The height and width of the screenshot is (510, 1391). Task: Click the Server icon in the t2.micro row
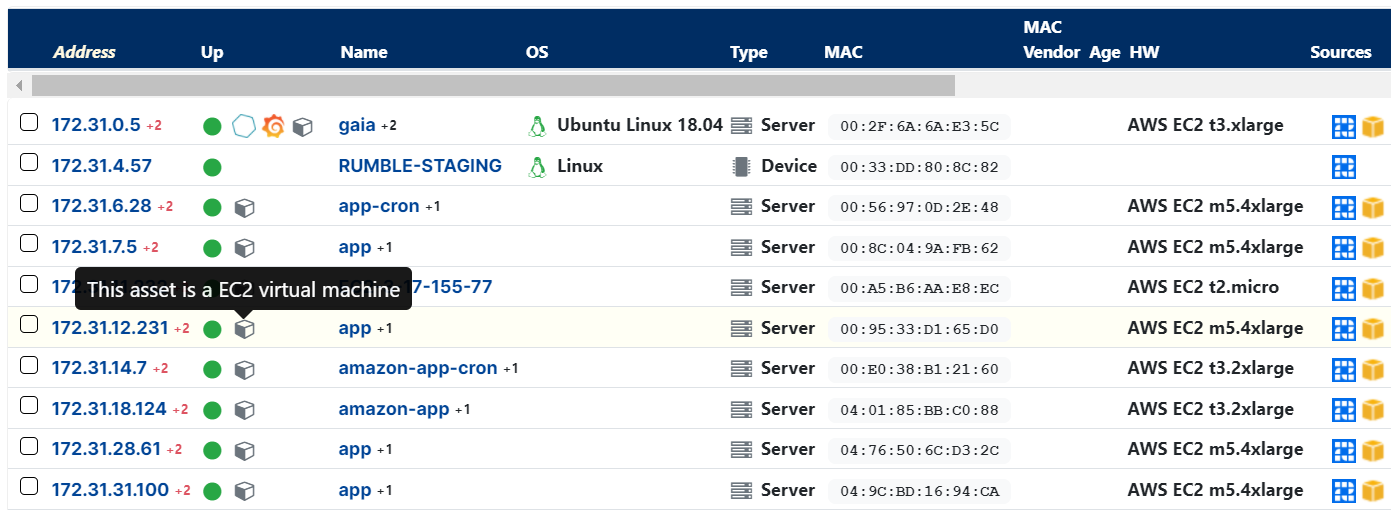(741, 287)
